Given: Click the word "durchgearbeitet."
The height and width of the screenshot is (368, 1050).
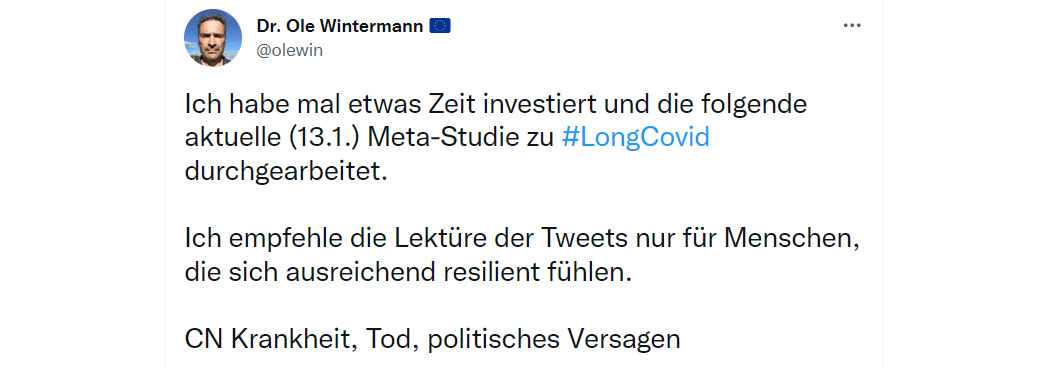Looking at the screenshot, I should pos(287,172).
